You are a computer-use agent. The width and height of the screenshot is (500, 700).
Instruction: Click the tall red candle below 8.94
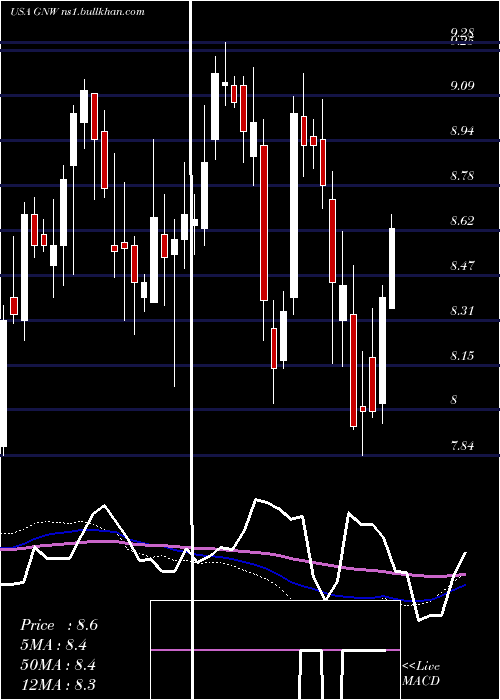click(264, 223)
